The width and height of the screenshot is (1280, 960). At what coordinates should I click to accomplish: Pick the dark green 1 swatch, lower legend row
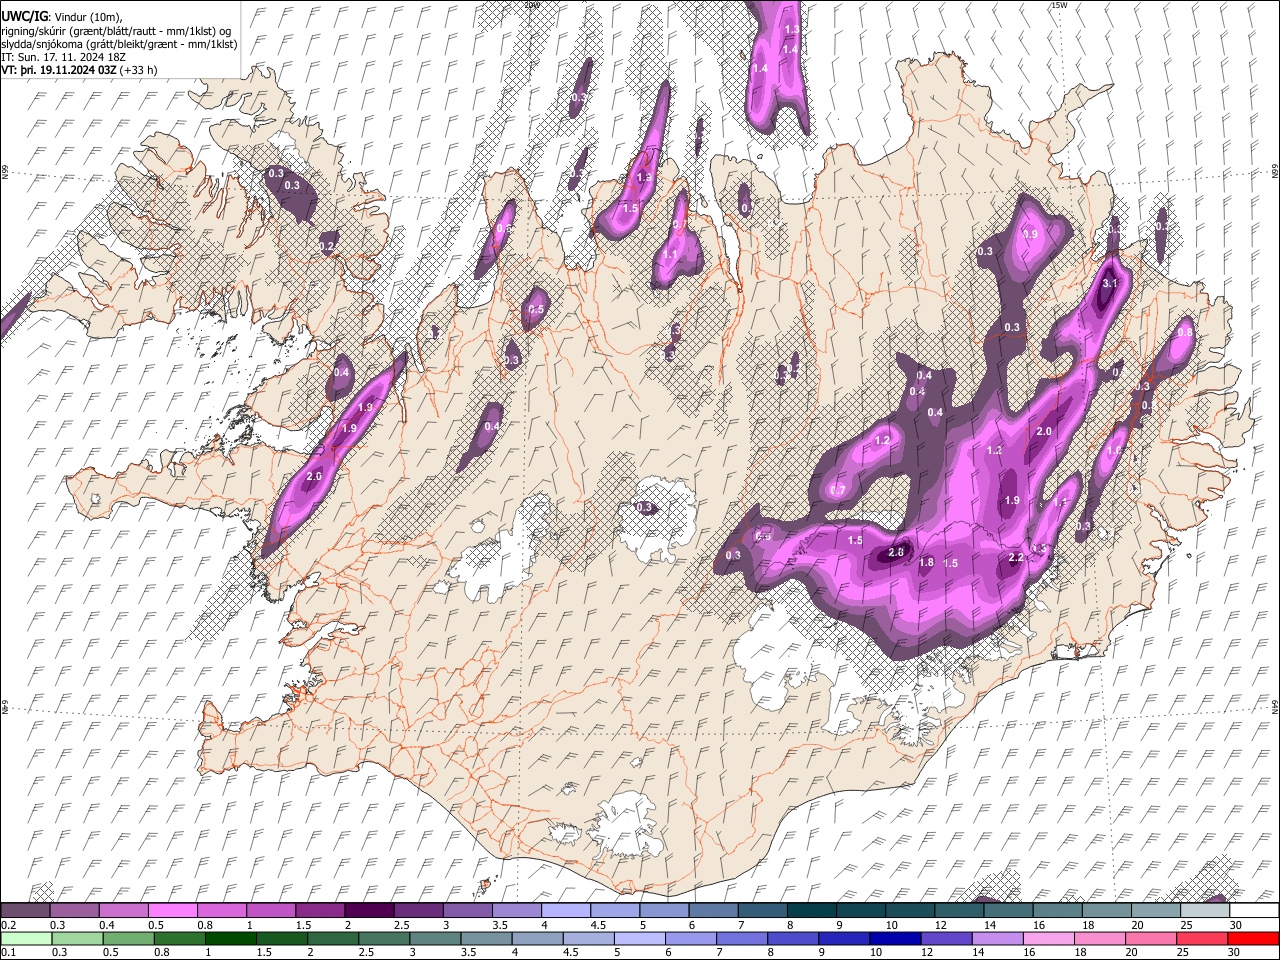[230, 938]
